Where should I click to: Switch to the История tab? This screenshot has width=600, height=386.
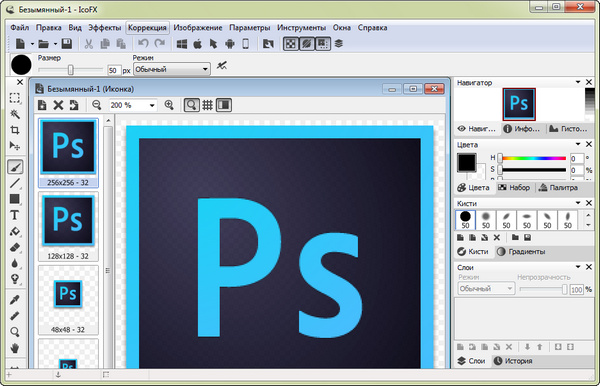coord(513,361)
